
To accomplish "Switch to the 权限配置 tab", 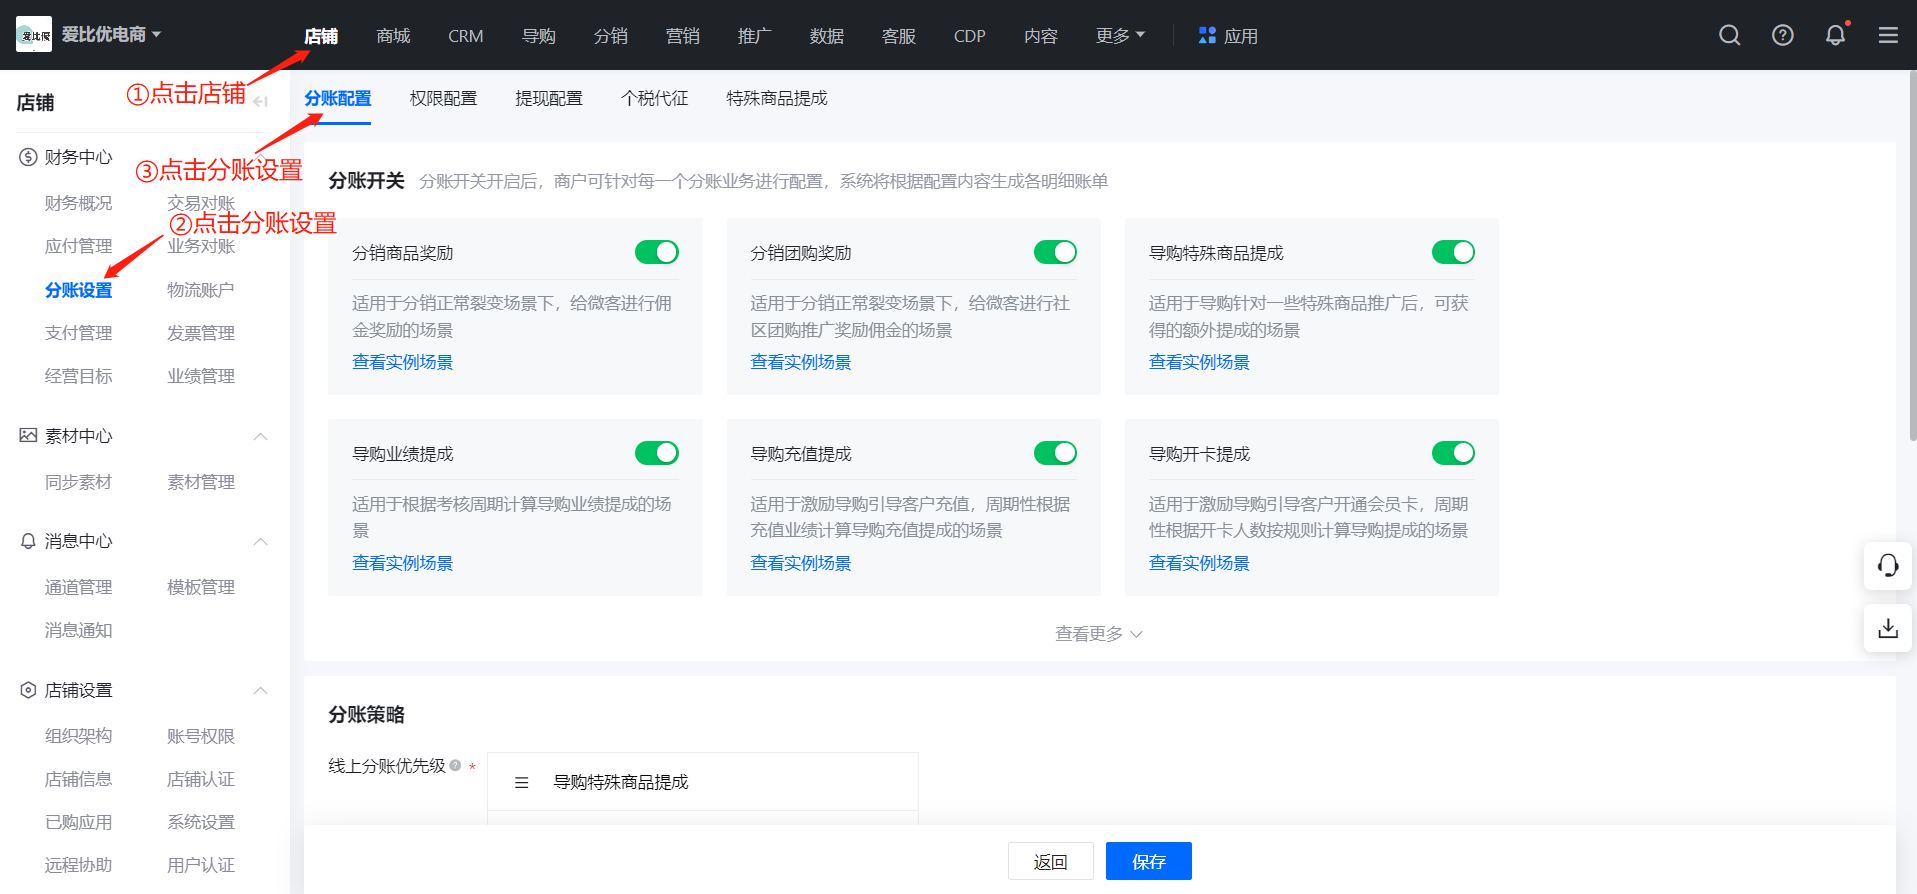I will click(443, 98).
